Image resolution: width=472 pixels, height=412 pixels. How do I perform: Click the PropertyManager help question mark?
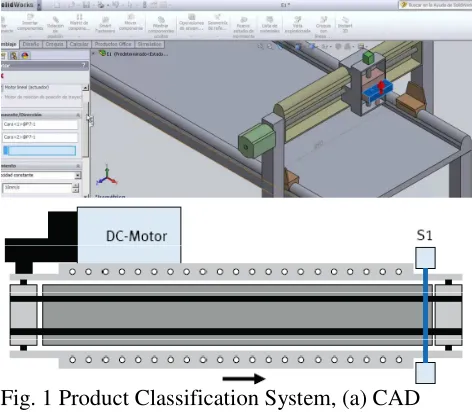84,65
